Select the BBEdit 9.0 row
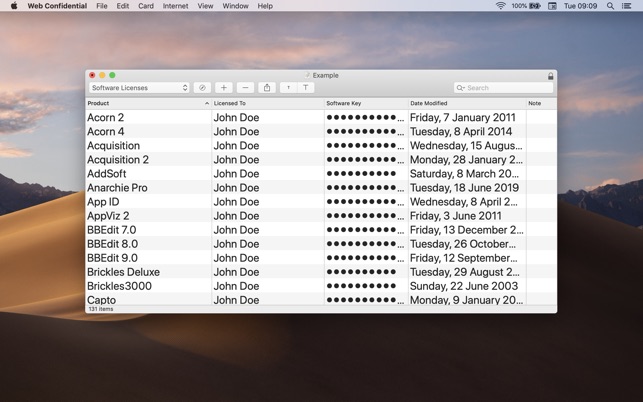Viewport: 643px width, 402px height. (x=321, y=258)
